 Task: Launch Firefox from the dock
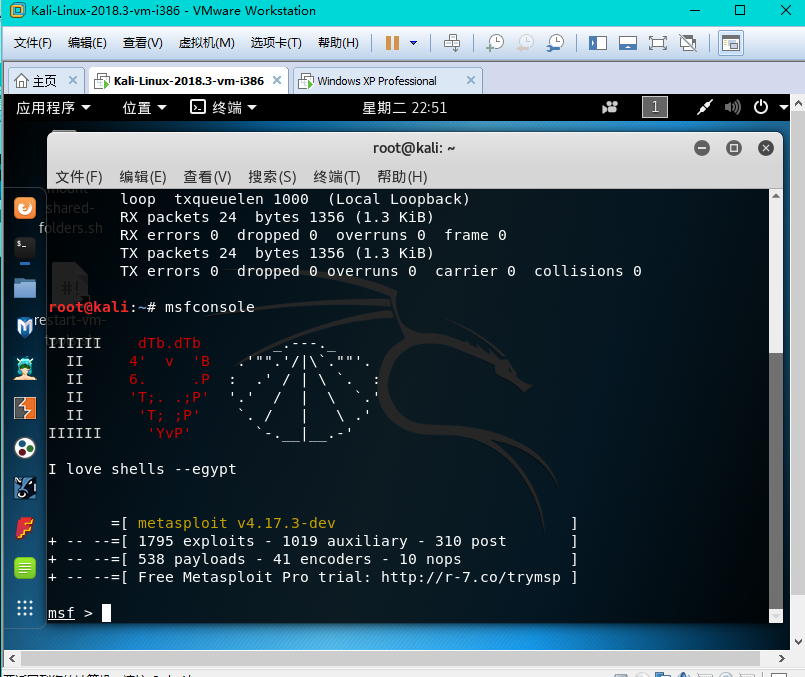(x=25, y=208)
